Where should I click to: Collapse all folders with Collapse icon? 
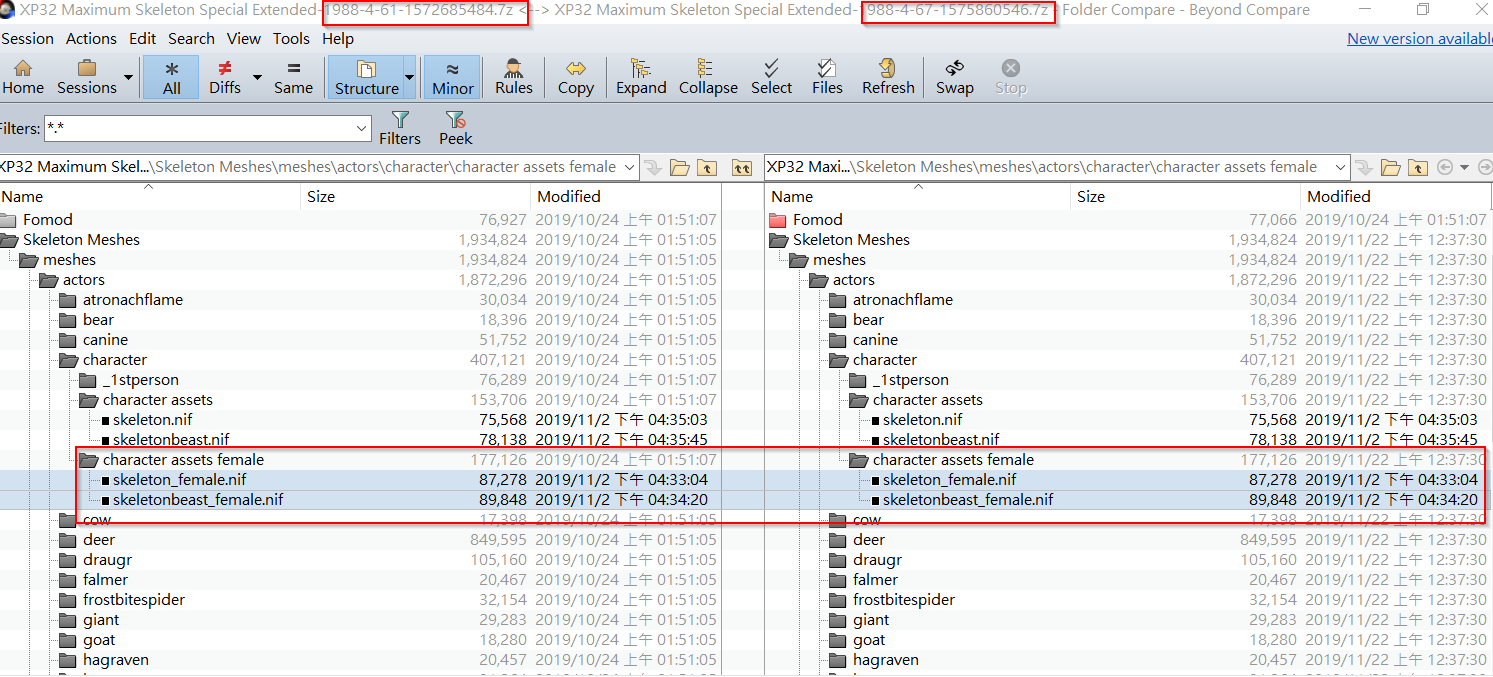click(708, 76)
